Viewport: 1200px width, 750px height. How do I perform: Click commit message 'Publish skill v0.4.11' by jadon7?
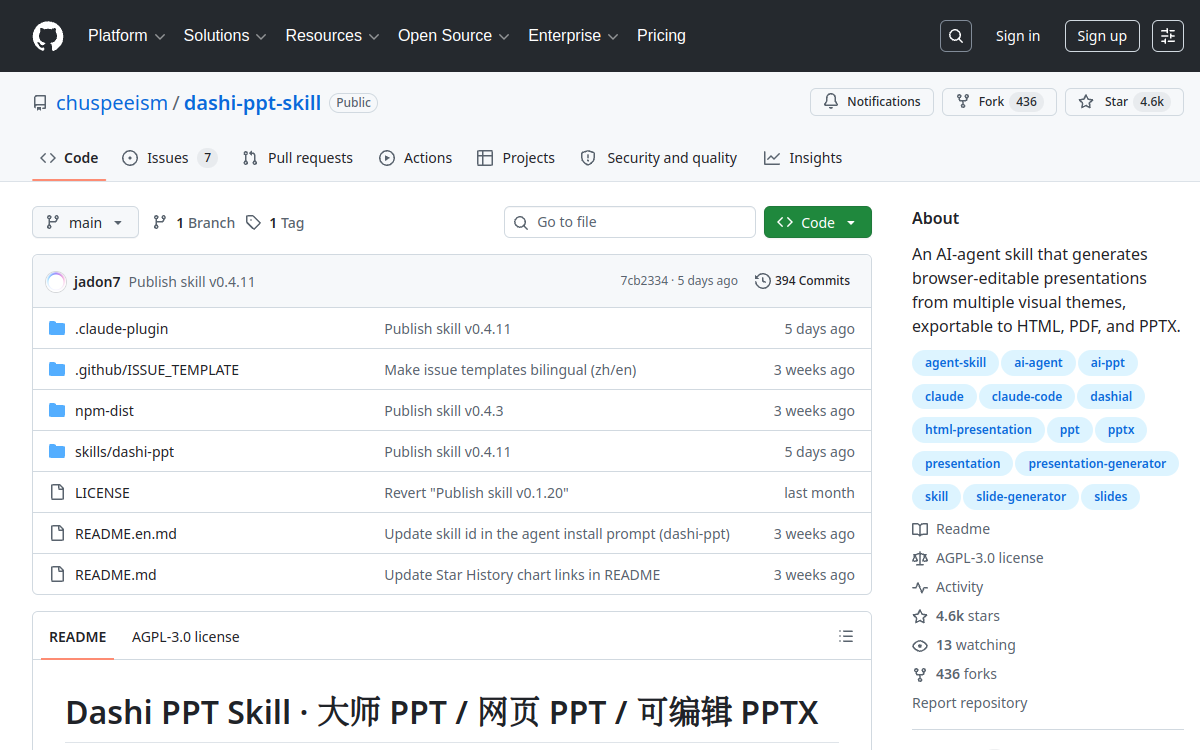pos(192,282)
